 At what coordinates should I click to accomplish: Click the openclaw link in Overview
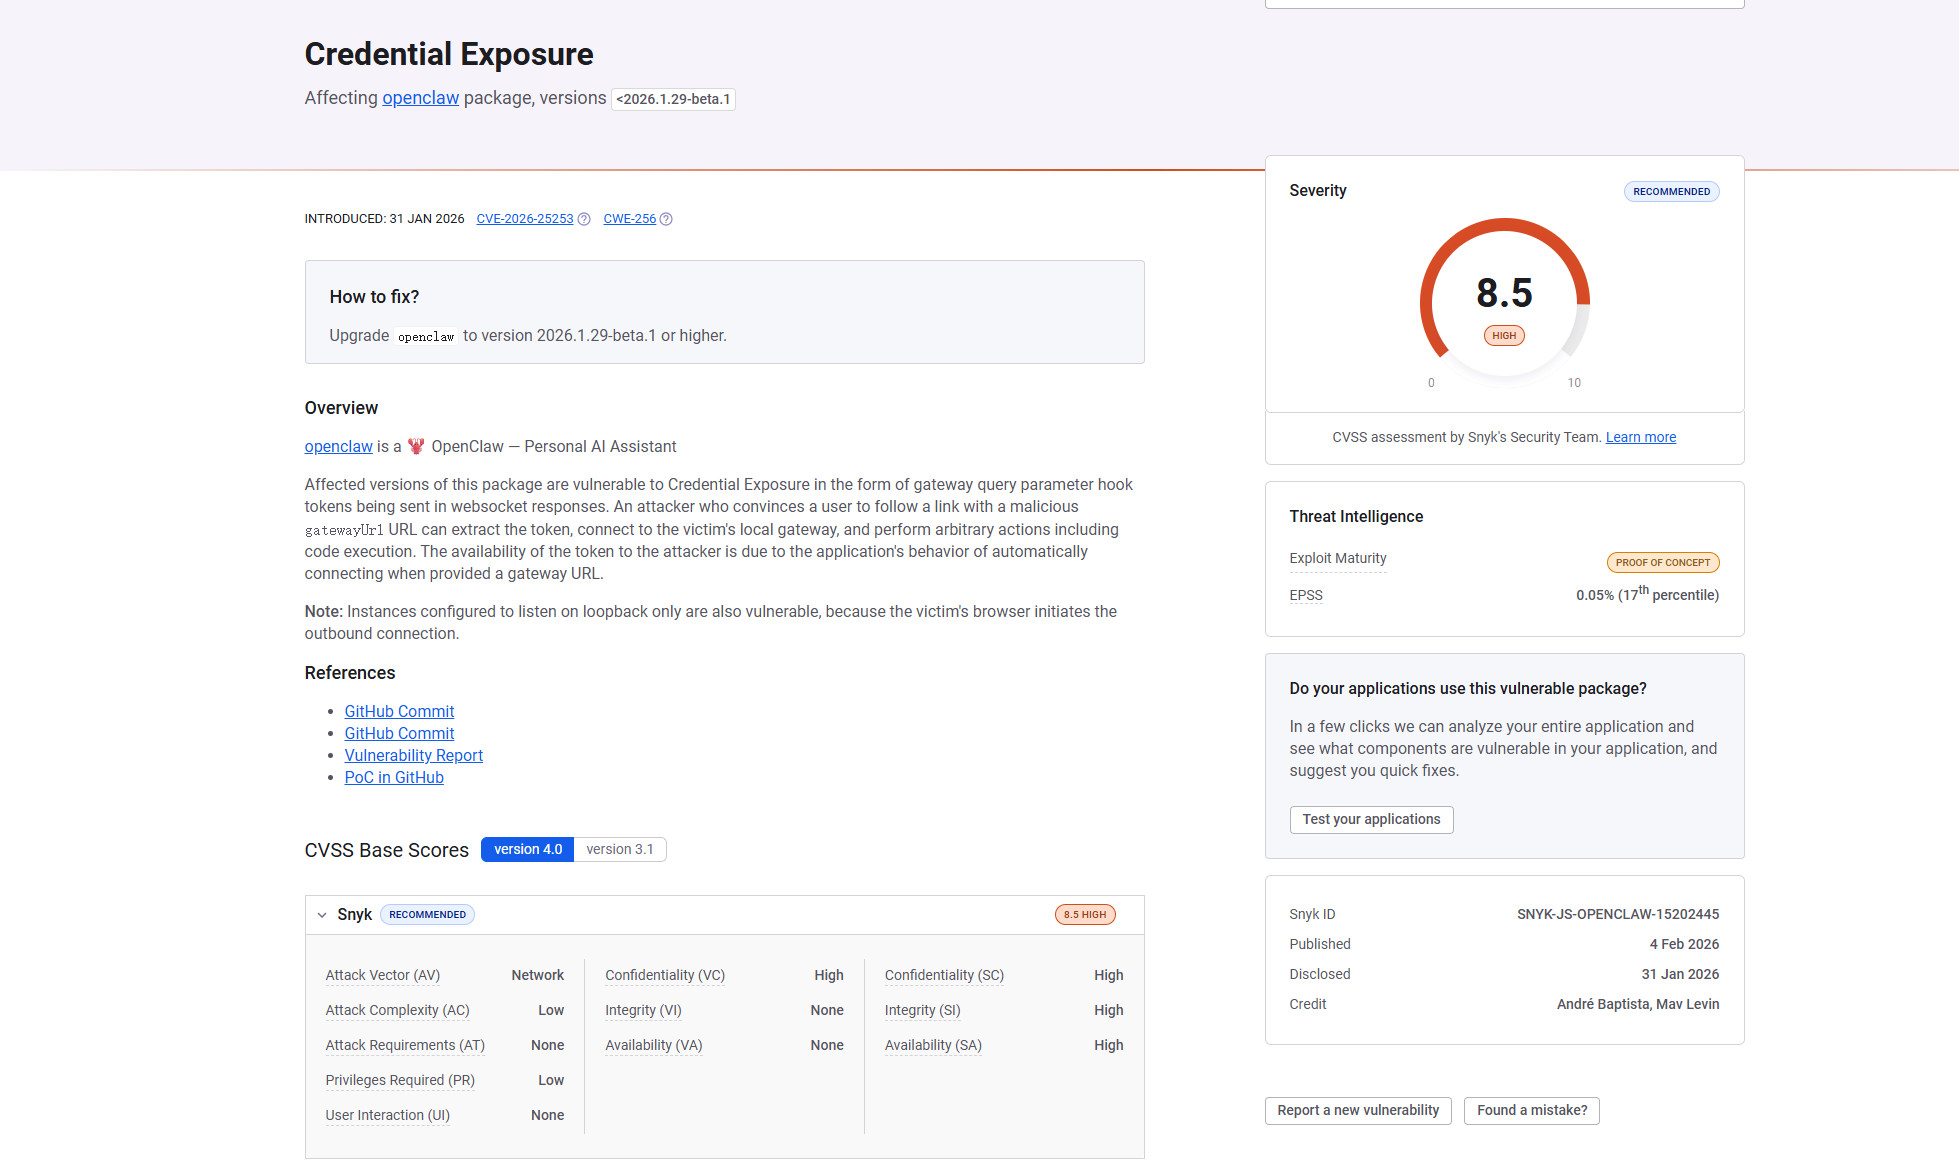click(338, 446)
